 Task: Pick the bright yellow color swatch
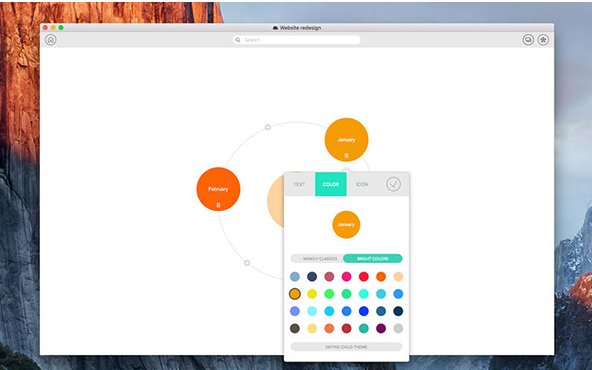tap(312, 294)
